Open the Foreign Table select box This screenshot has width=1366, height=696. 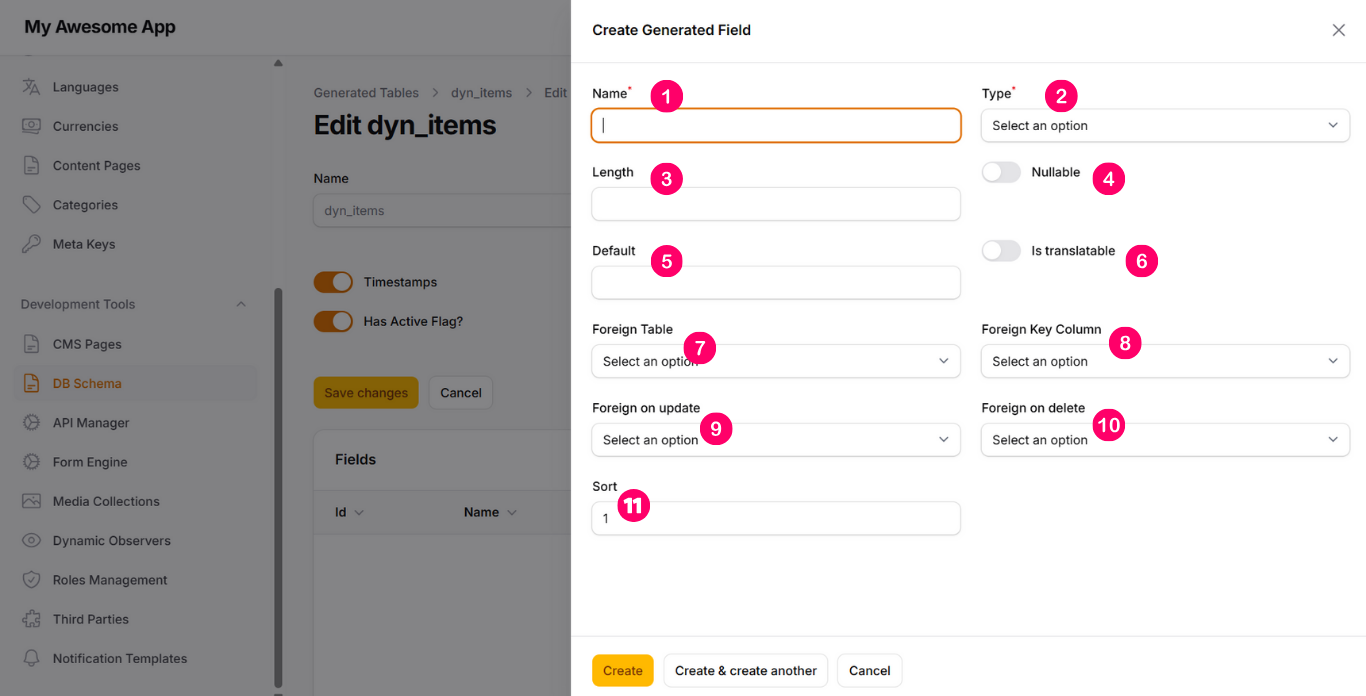(x=775, y=361)
